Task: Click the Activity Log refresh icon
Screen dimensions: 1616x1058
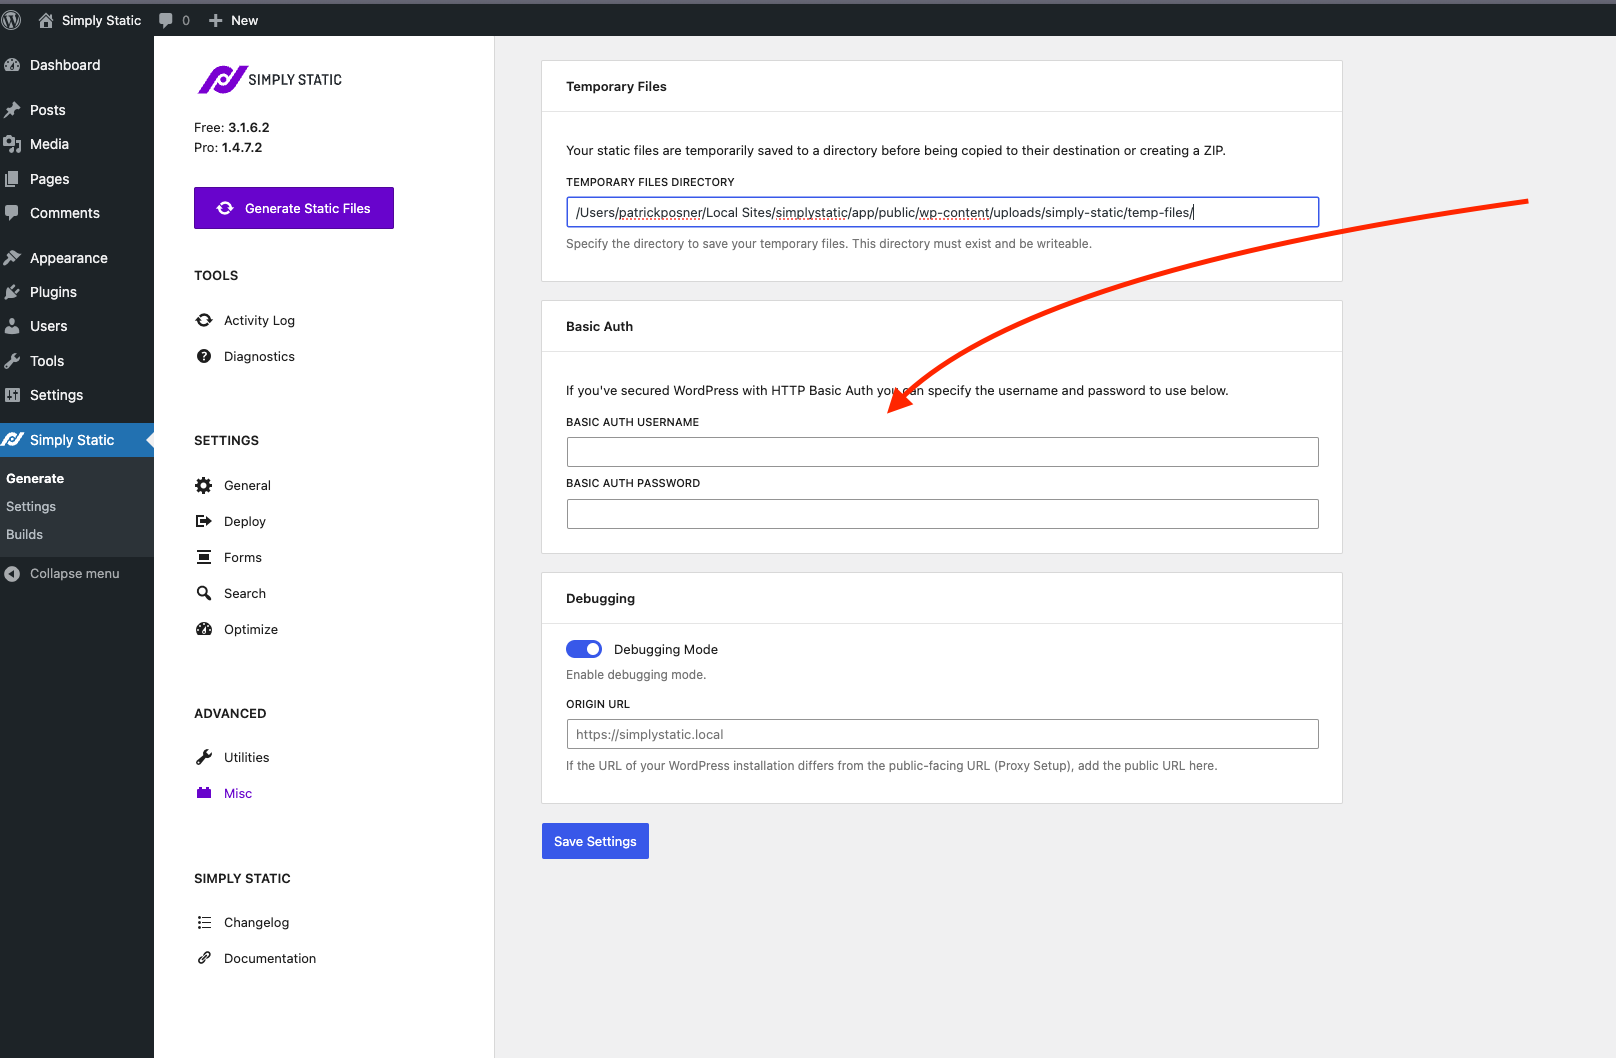Action: [204, 320]
